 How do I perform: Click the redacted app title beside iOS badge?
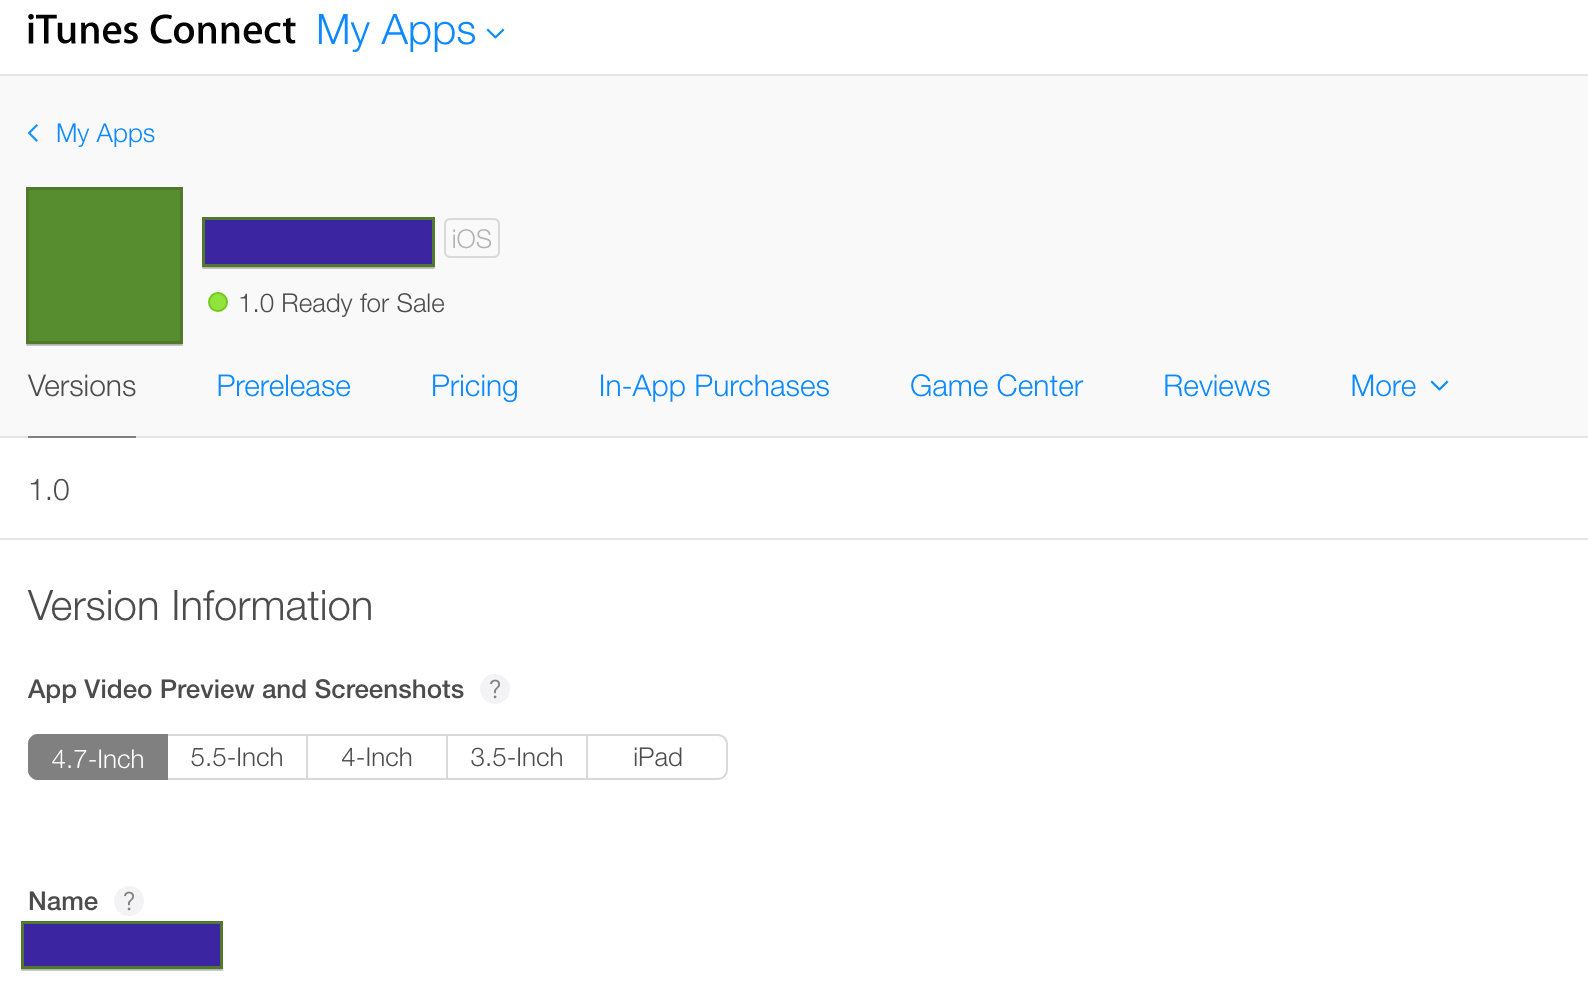(x=318, y=242)
